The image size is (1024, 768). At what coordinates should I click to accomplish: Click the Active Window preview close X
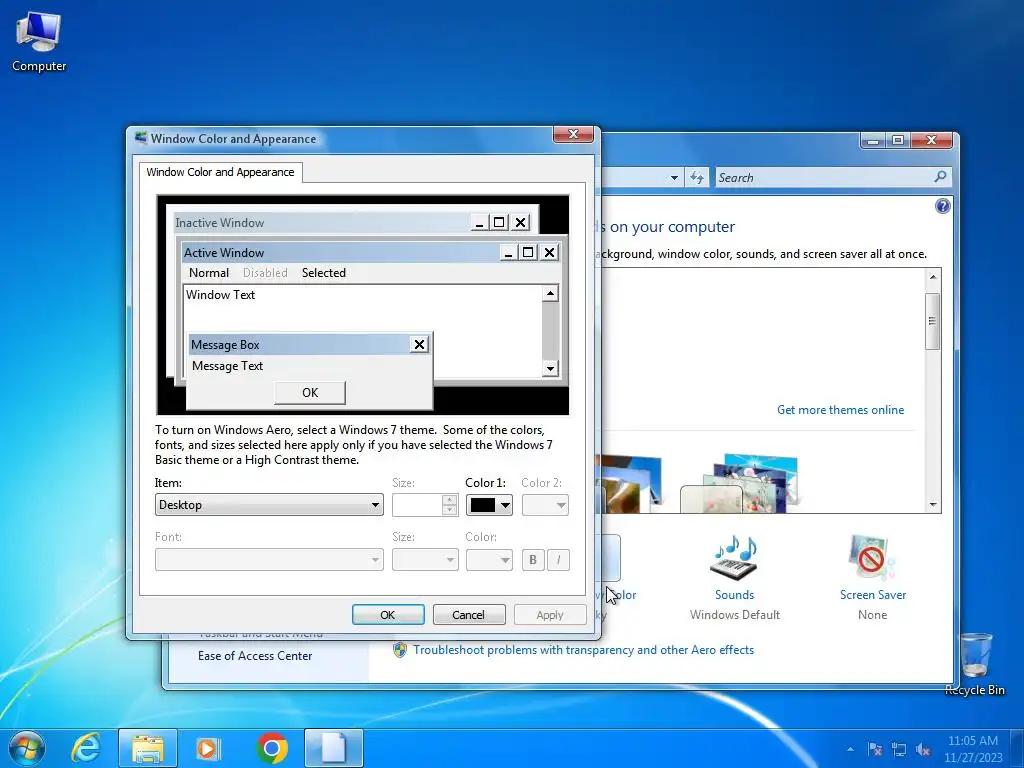(550, 252)
